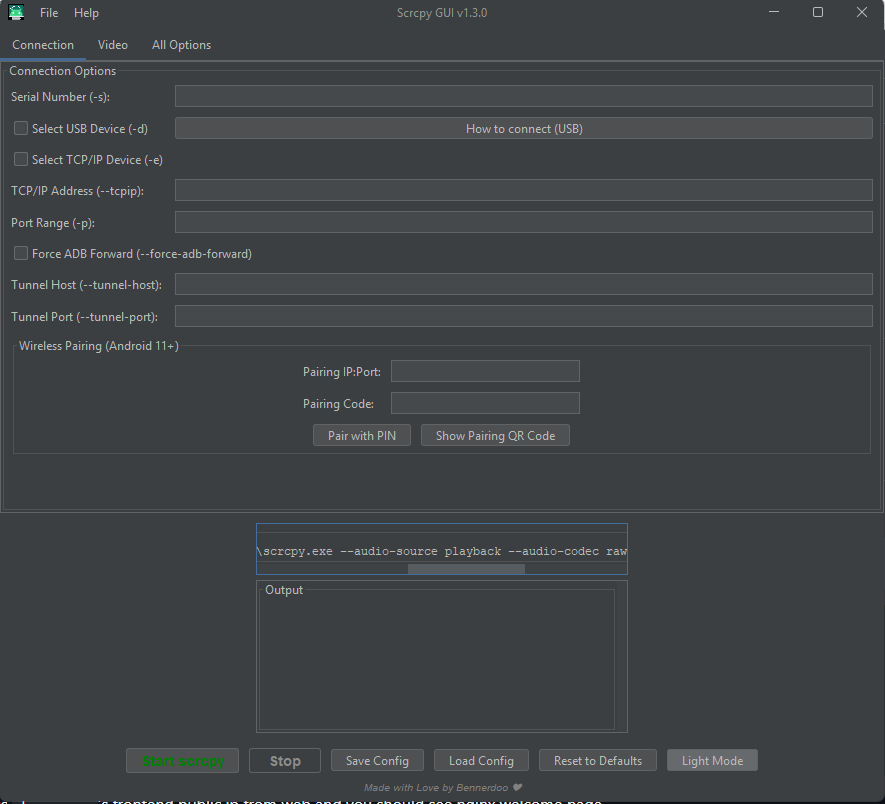Click Pair with PIN button

pyautogui.click(x=362, y=435)
